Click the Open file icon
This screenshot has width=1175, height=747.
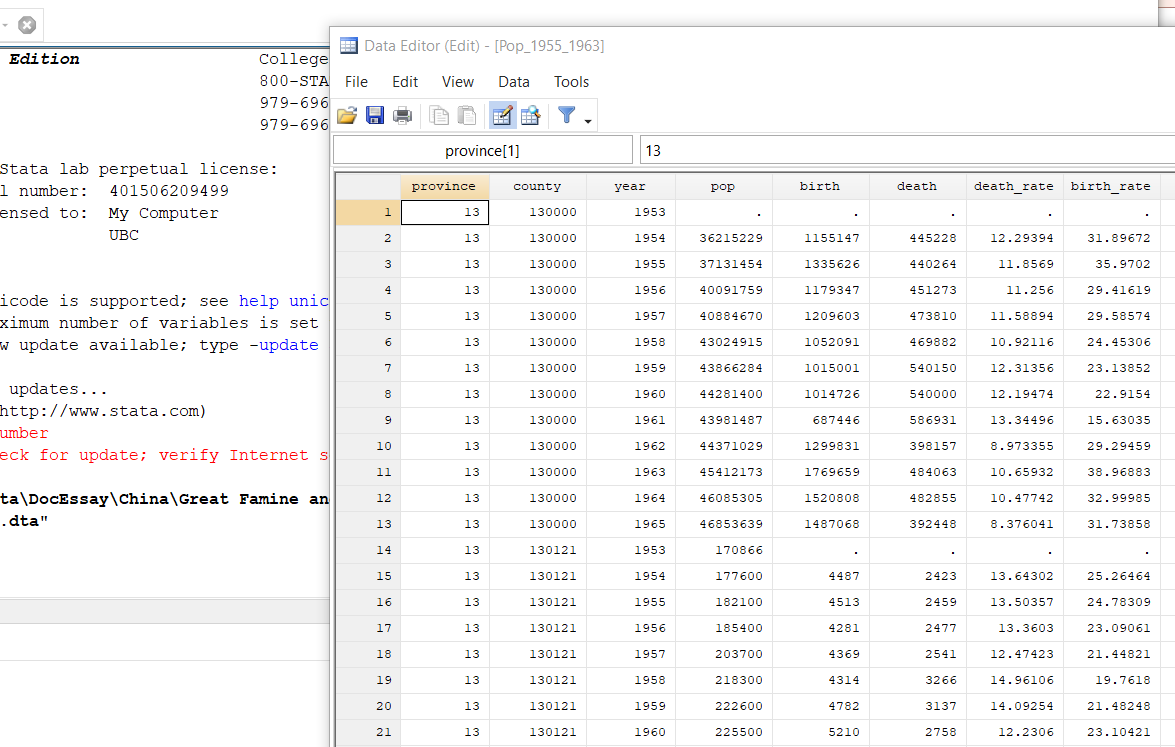click(x=347, y=116)
